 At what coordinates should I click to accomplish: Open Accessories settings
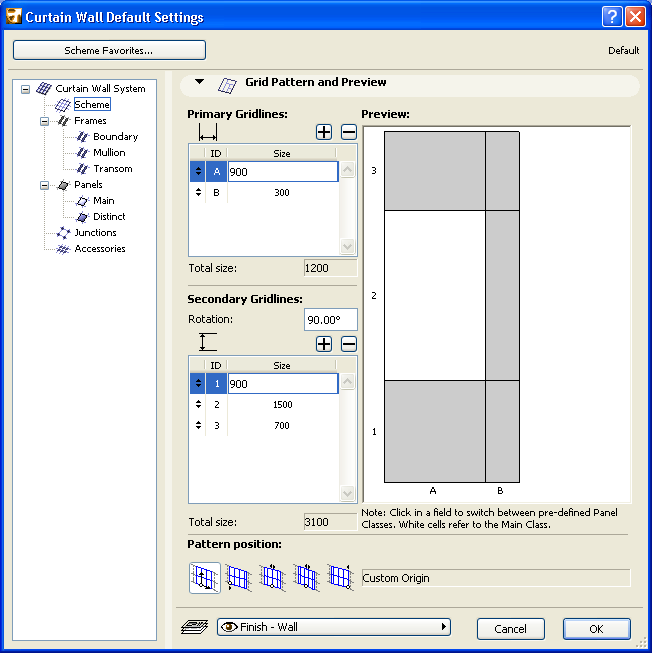coord(100,249)
